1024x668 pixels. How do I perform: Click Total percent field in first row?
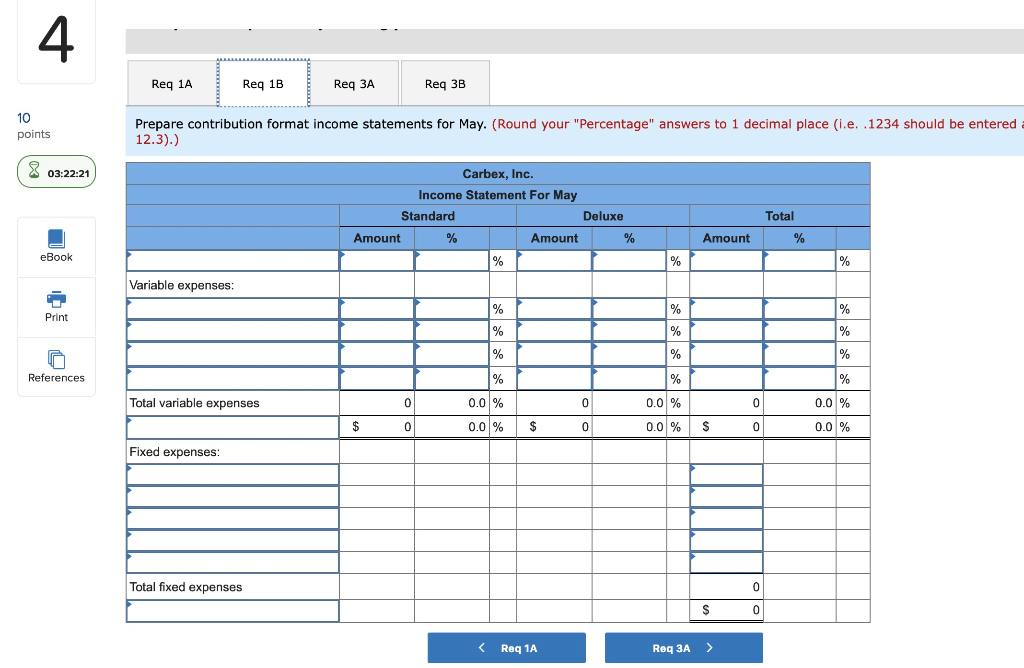click(x=800, y=261)
